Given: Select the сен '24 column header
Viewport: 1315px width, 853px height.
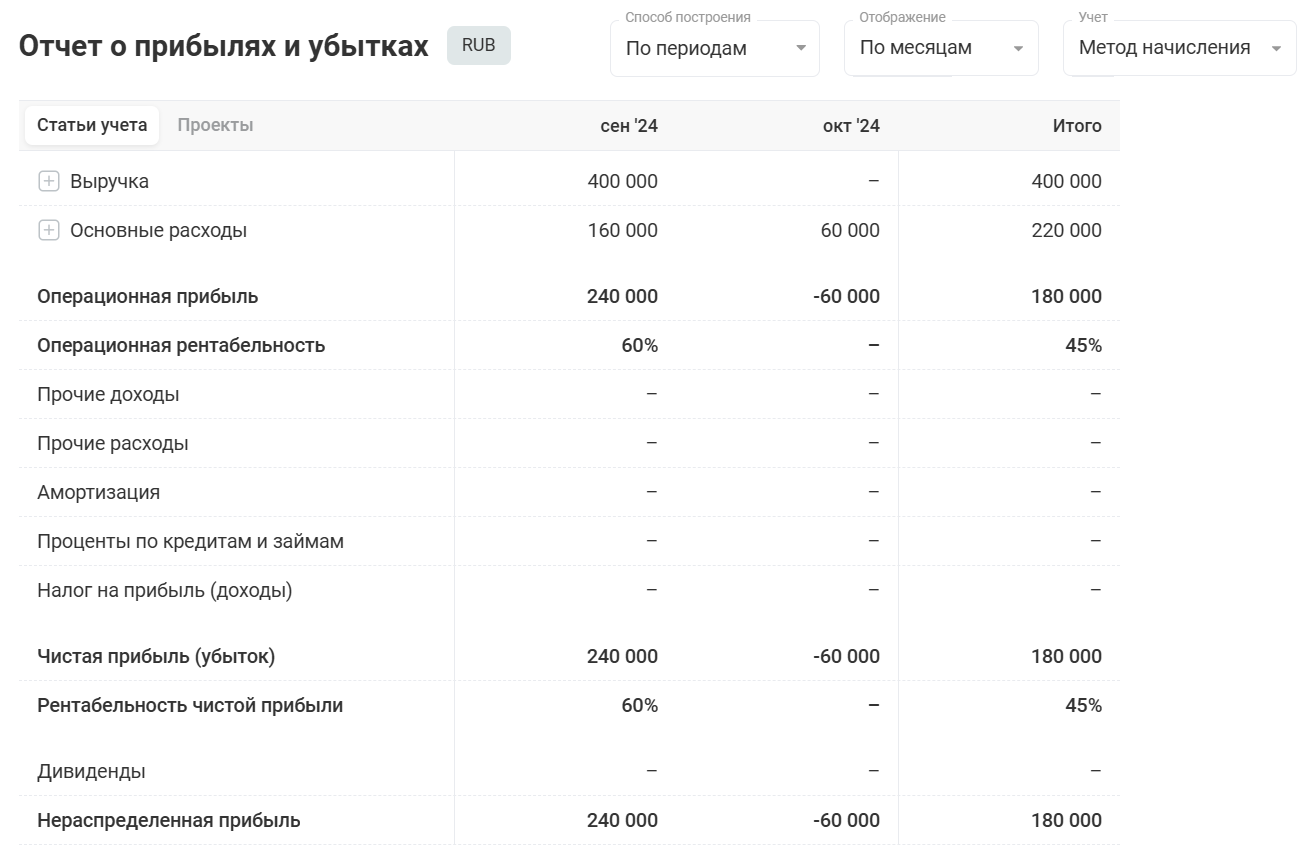Looking at the screenshot, I should click(628, 126).
